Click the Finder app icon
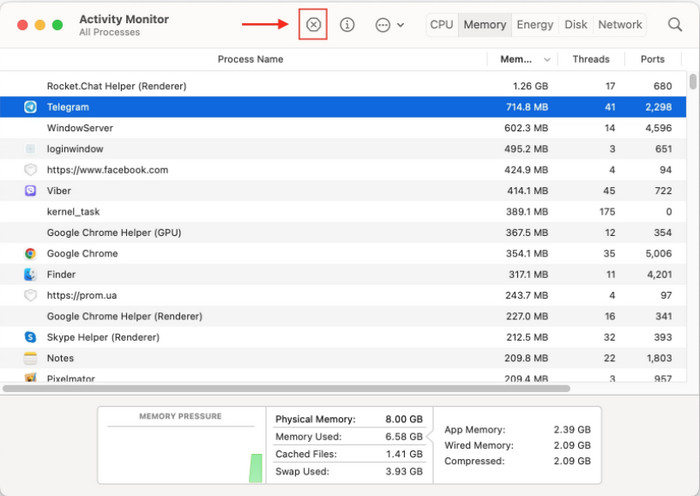Screen dimensions: 700x496 [x=30, y=274]
